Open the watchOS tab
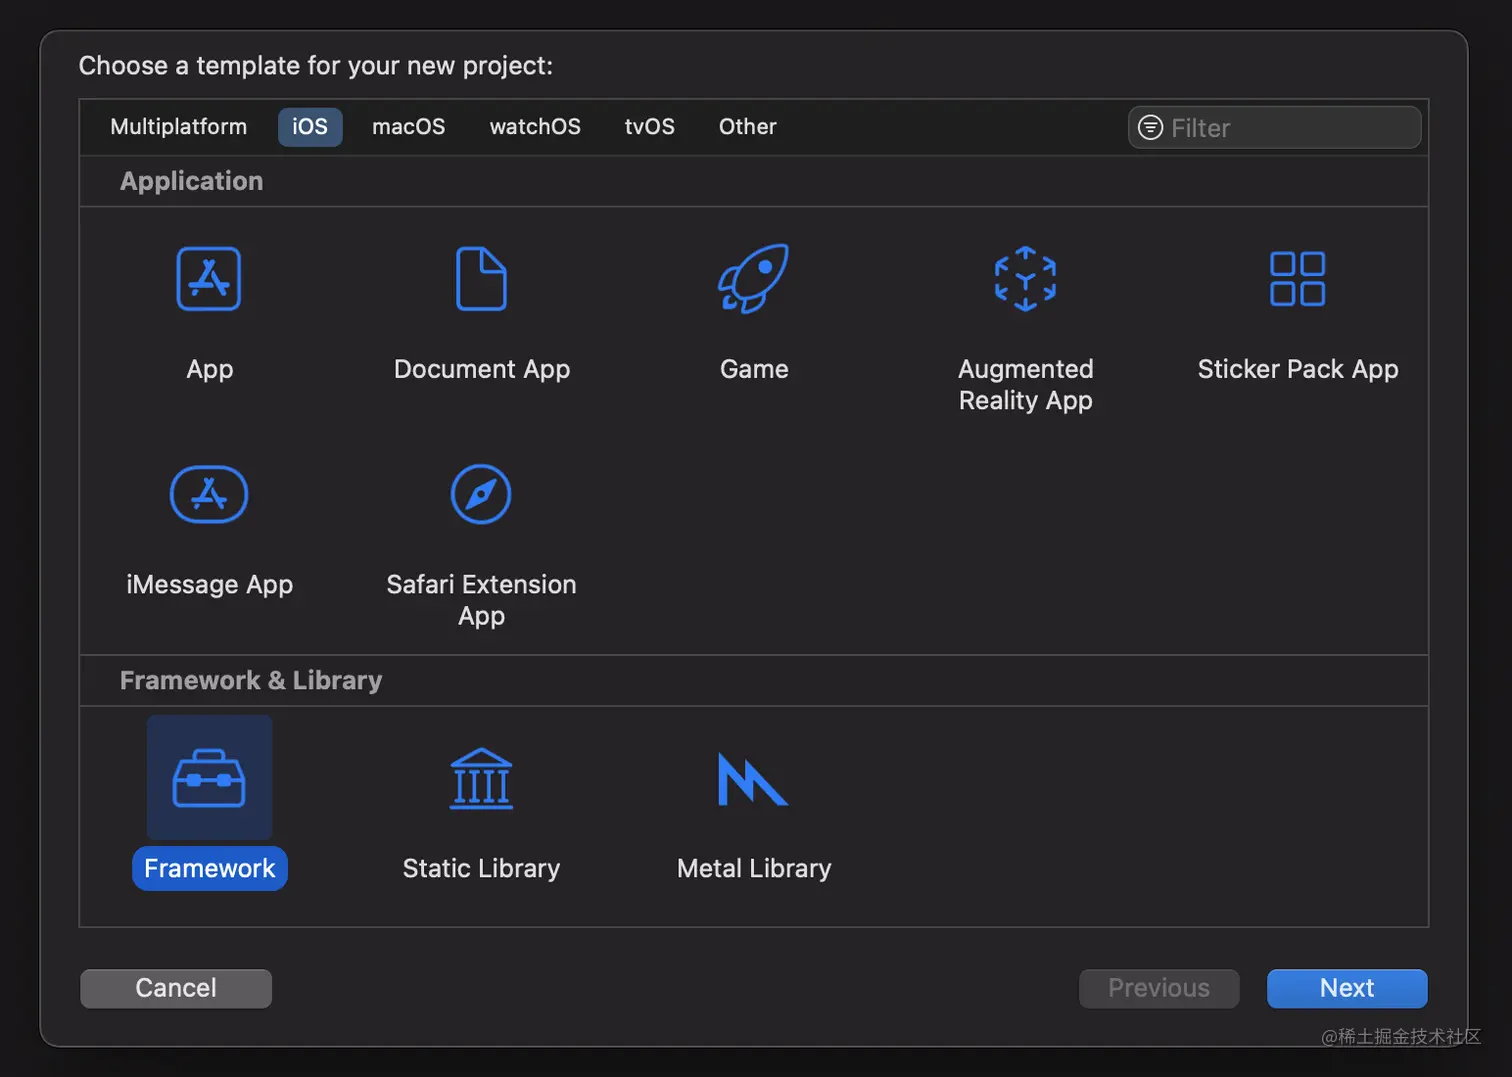 (535, 127)
